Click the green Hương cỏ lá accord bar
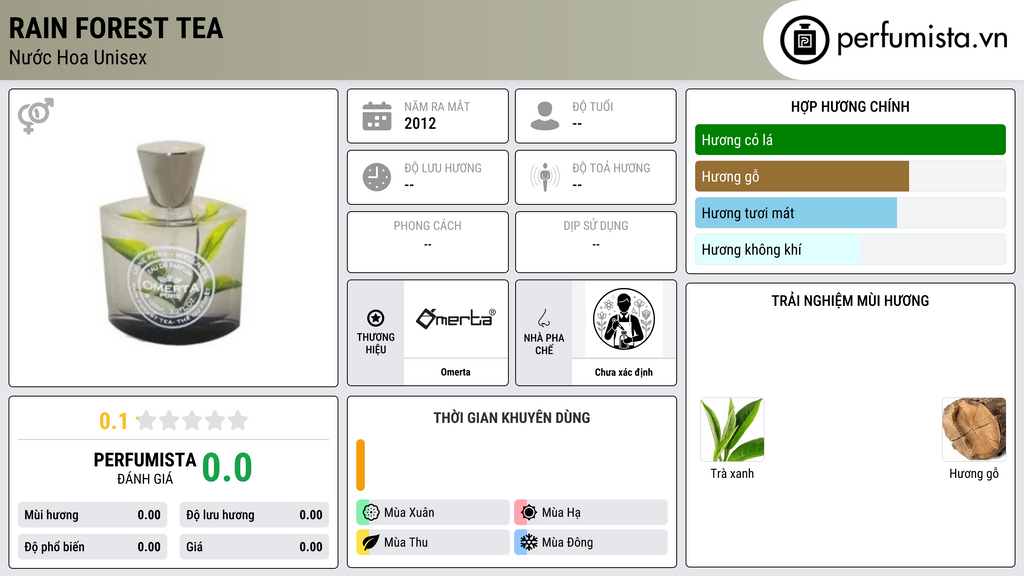The width and height of the screenshot is (1024, 576). [x=850, y=140]
